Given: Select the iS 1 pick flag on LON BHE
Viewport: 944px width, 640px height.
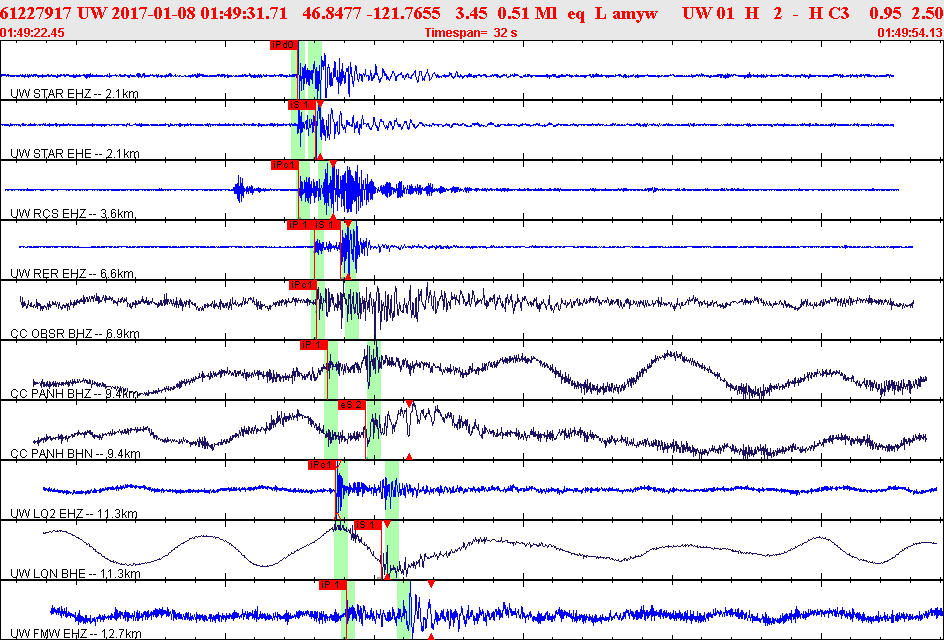Looking at the screenshot, I should coord(367,525).
